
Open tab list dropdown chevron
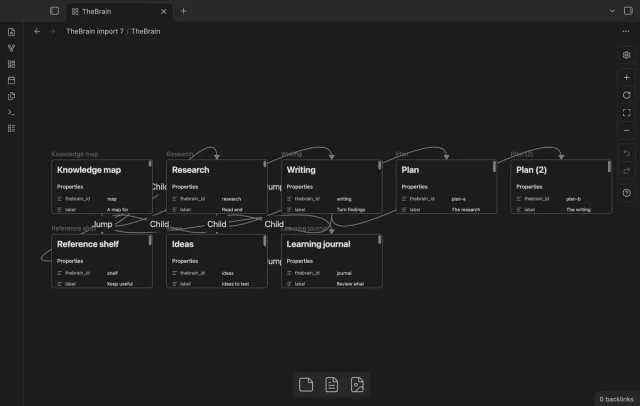pos(612,11)
